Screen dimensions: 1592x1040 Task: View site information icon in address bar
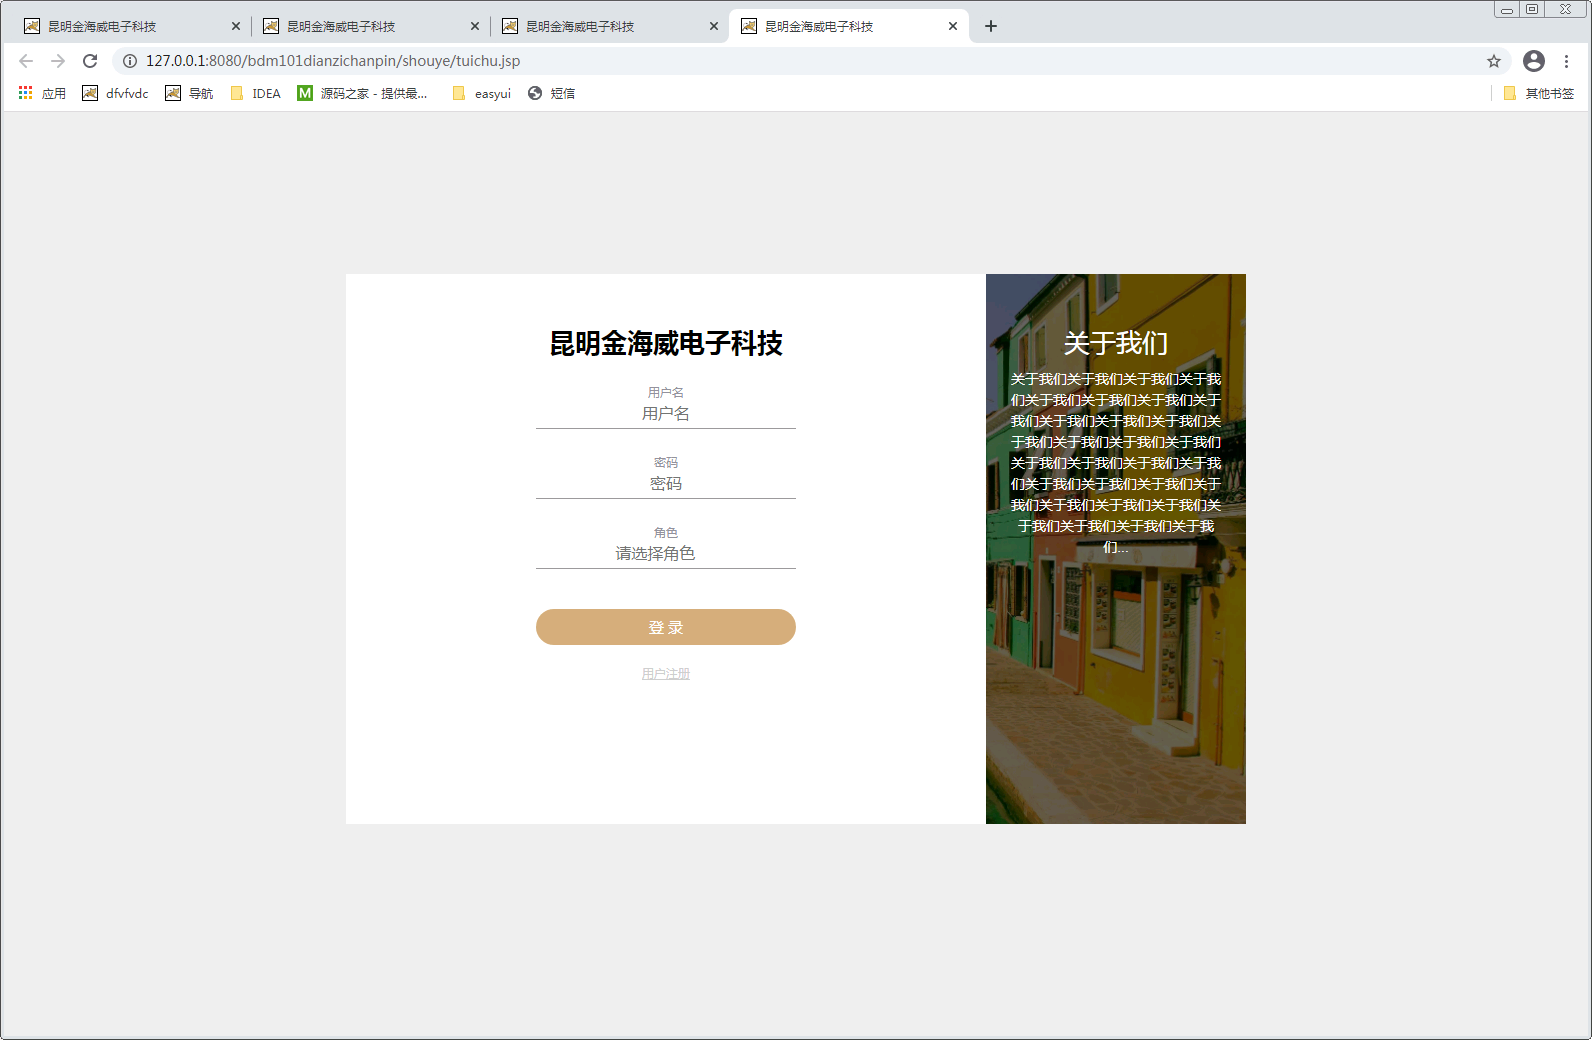[x=130, y=61]
